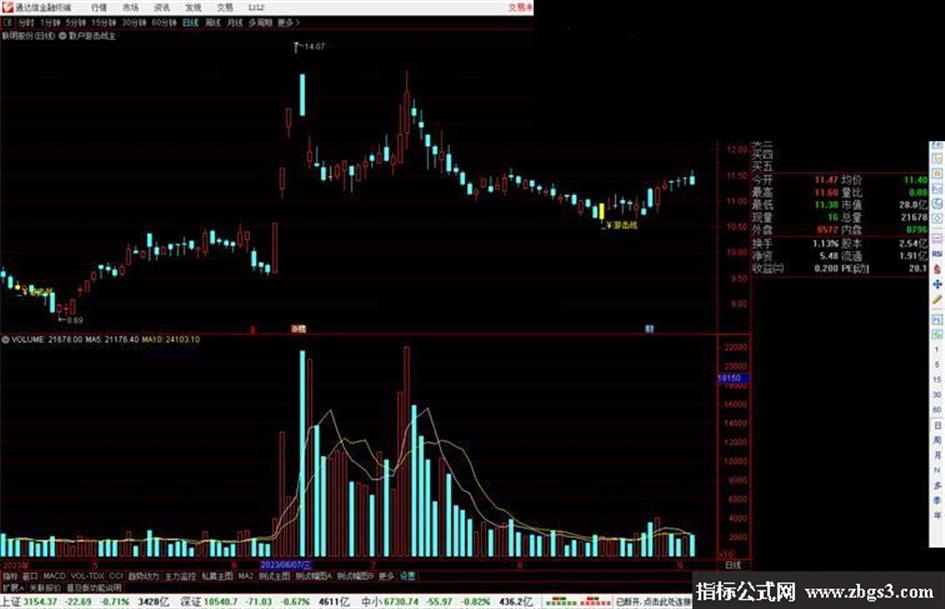Image resolution: width=945 pixels, height=609 pixels.
Task: Select 周 period in right sidebar
Action: pyautogui.click(x=937, y=440)
